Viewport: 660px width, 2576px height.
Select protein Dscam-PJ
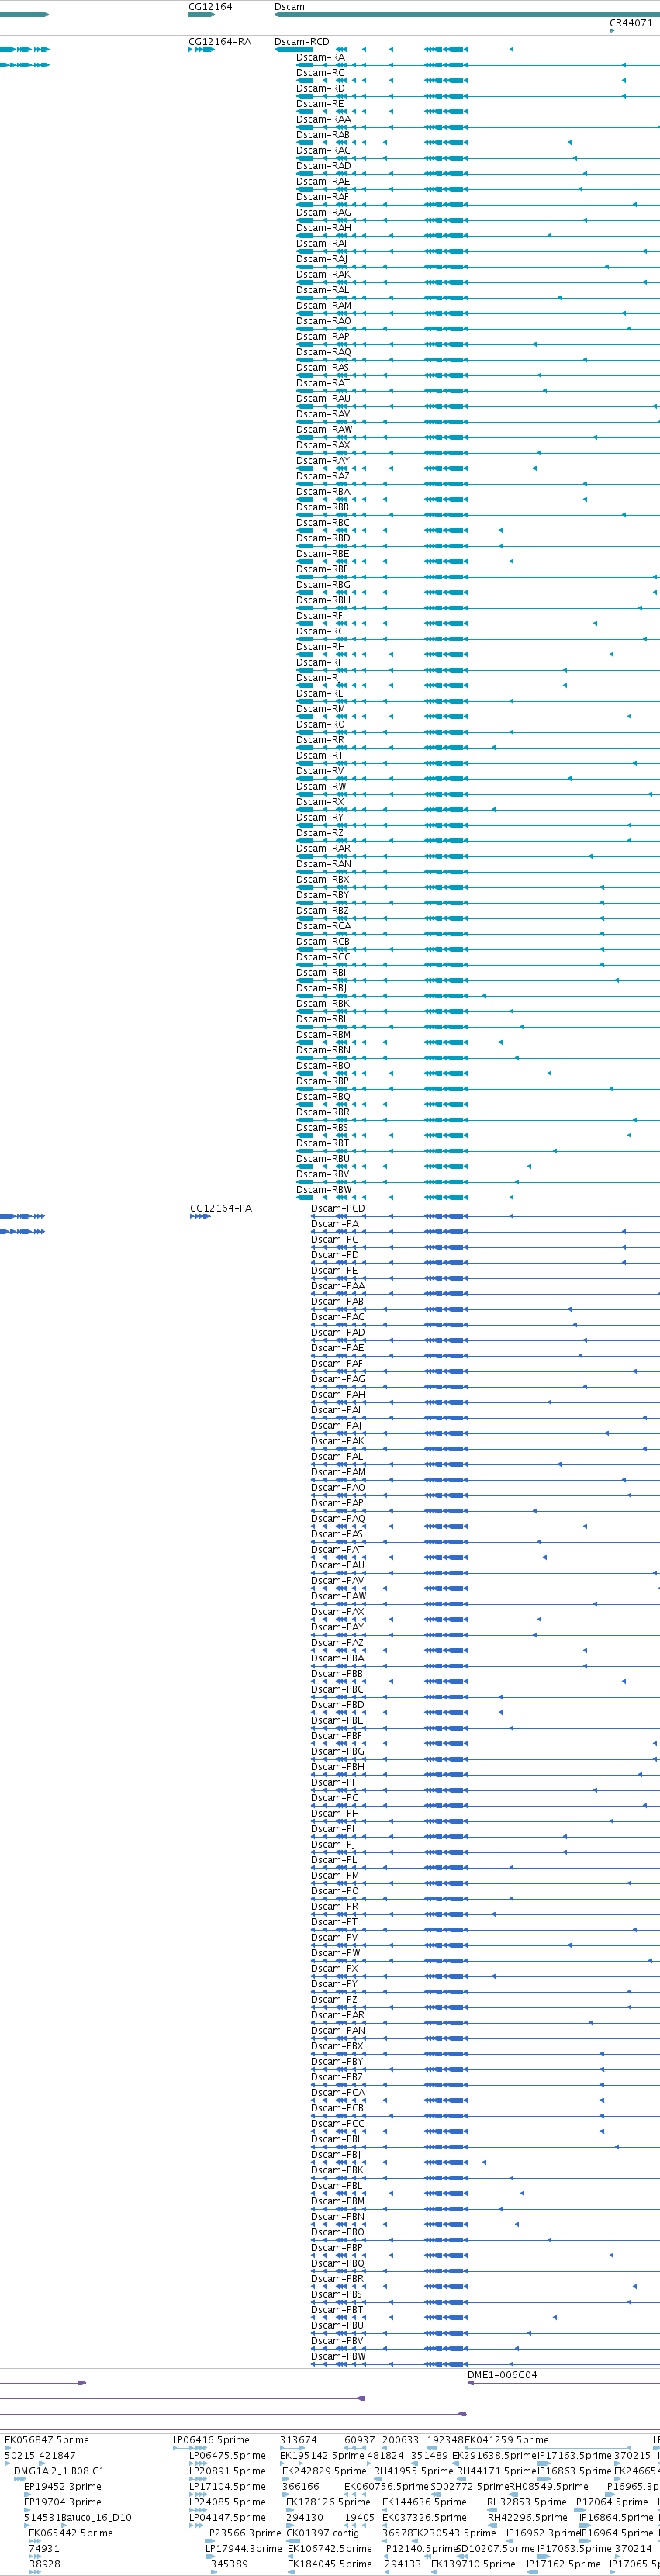[x=333, y=1845]
